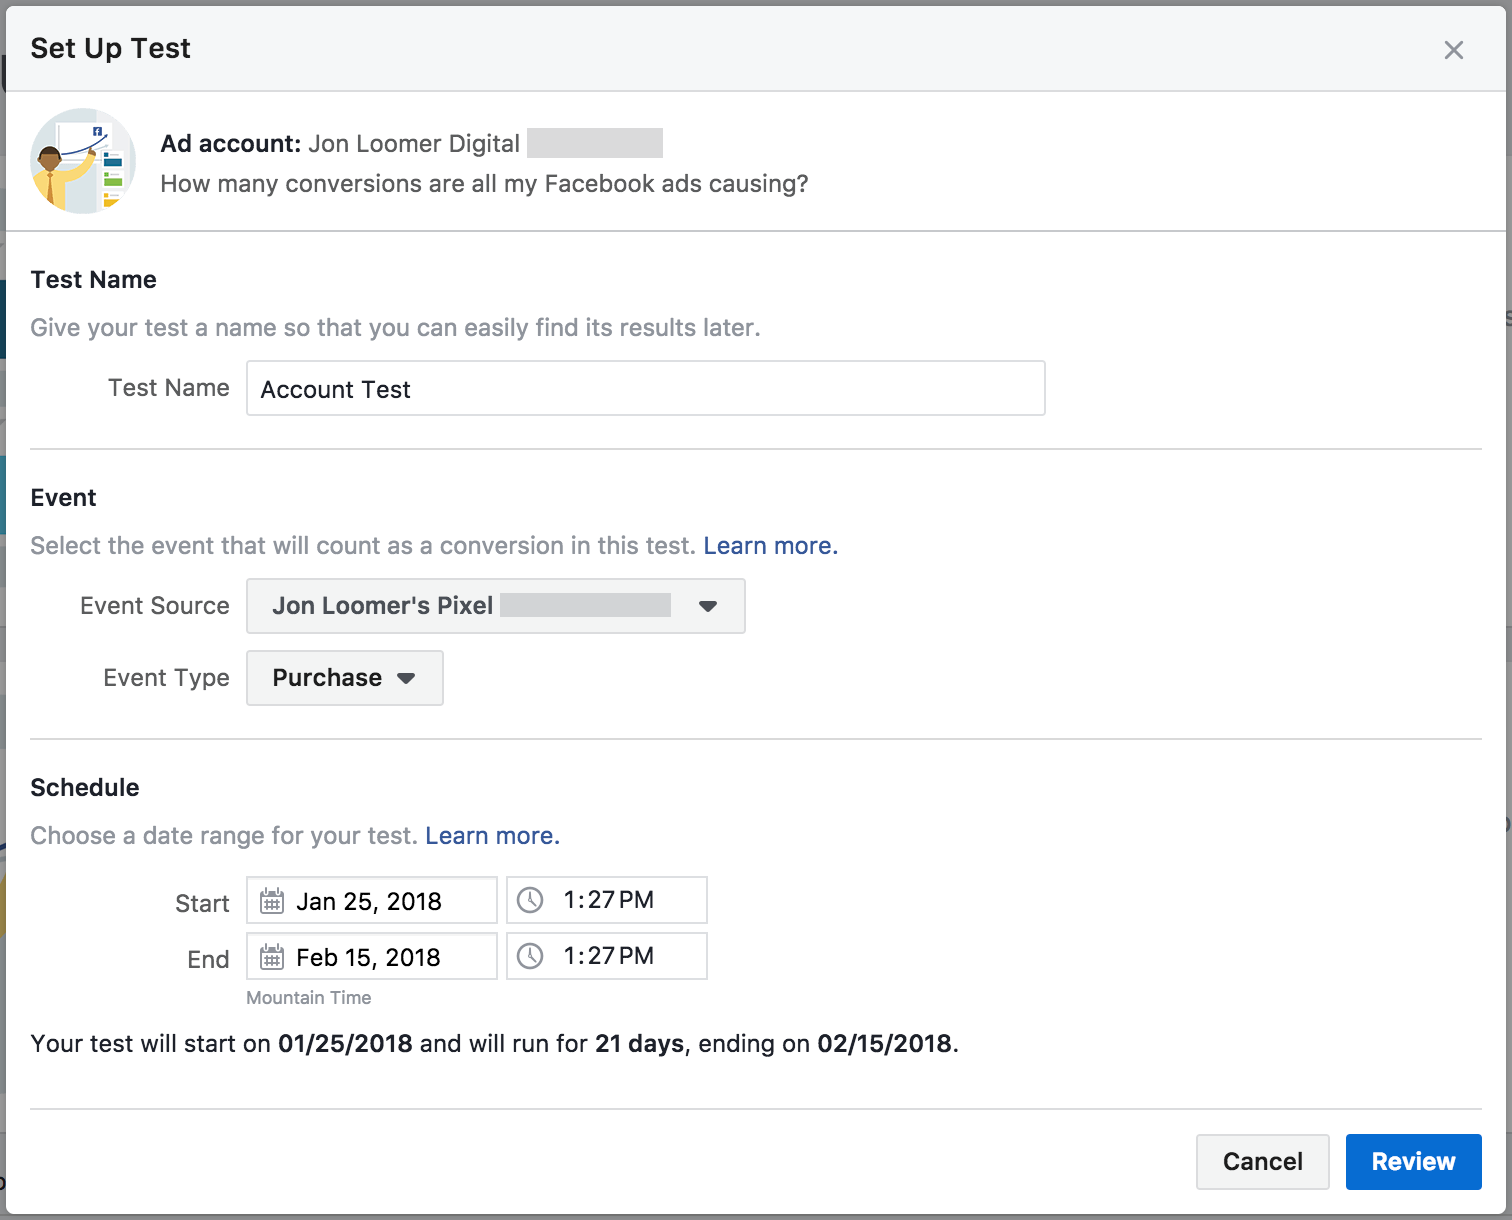Viewport: 1512px width, 1220px height.
Task: Open Learn more link under Schedule
Action: 492,836
